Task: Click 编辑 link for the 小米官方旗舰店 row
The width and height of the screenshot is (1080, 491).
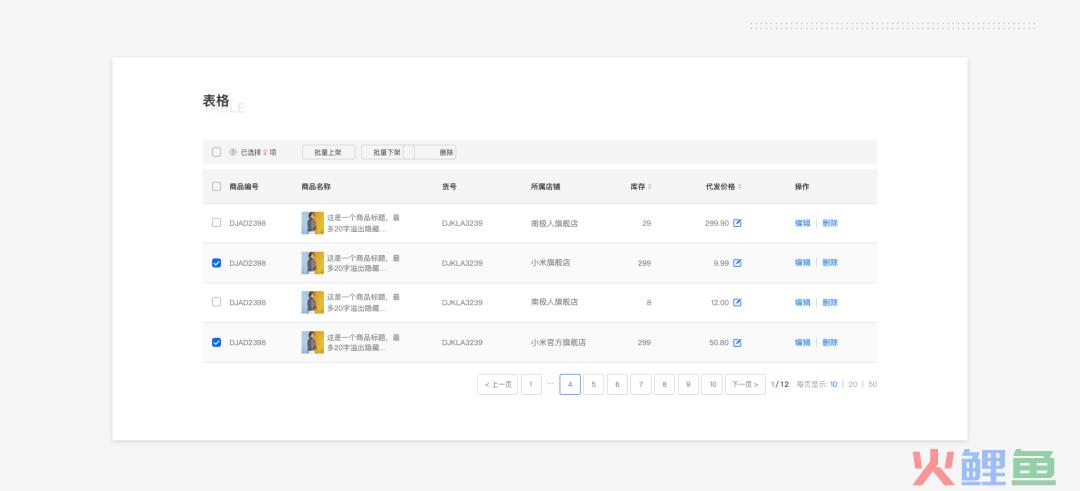Action: point(802,342)
